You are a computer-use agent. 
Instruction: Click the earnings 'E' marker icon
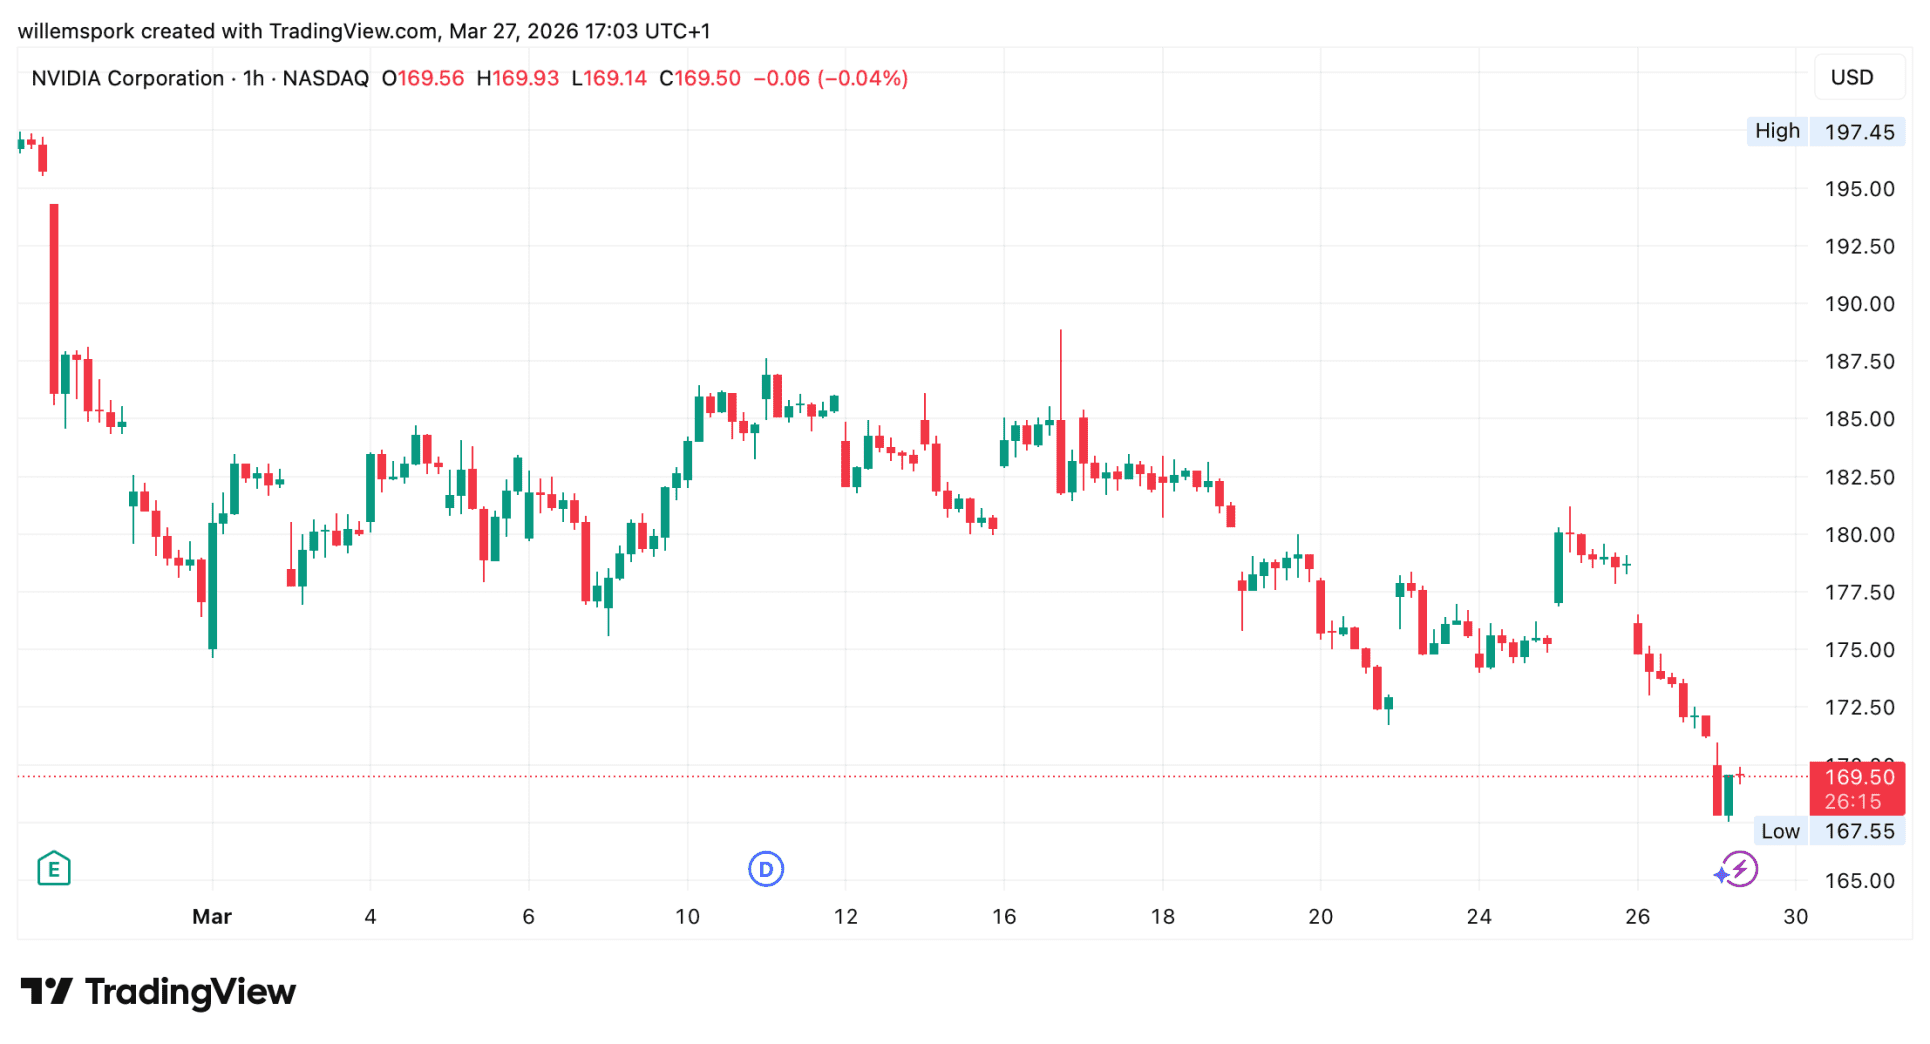[x=54, y=869]
